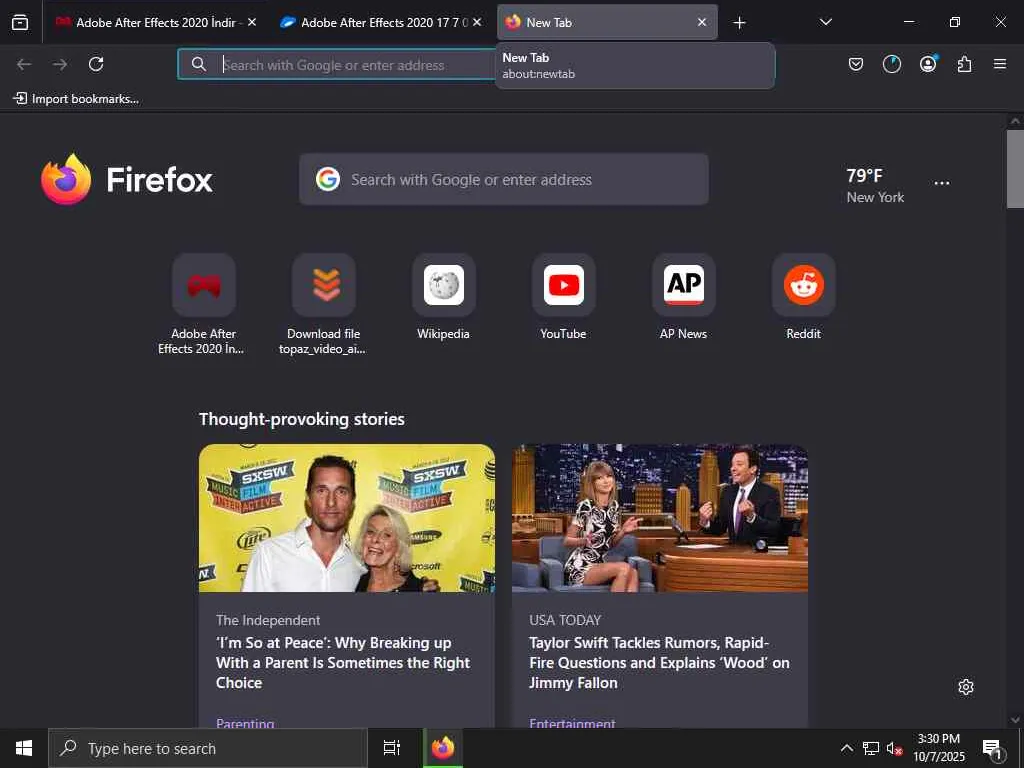
Task: Open the Download file topaz_video_ai shortcut
Action: click(x=323, y=304)
